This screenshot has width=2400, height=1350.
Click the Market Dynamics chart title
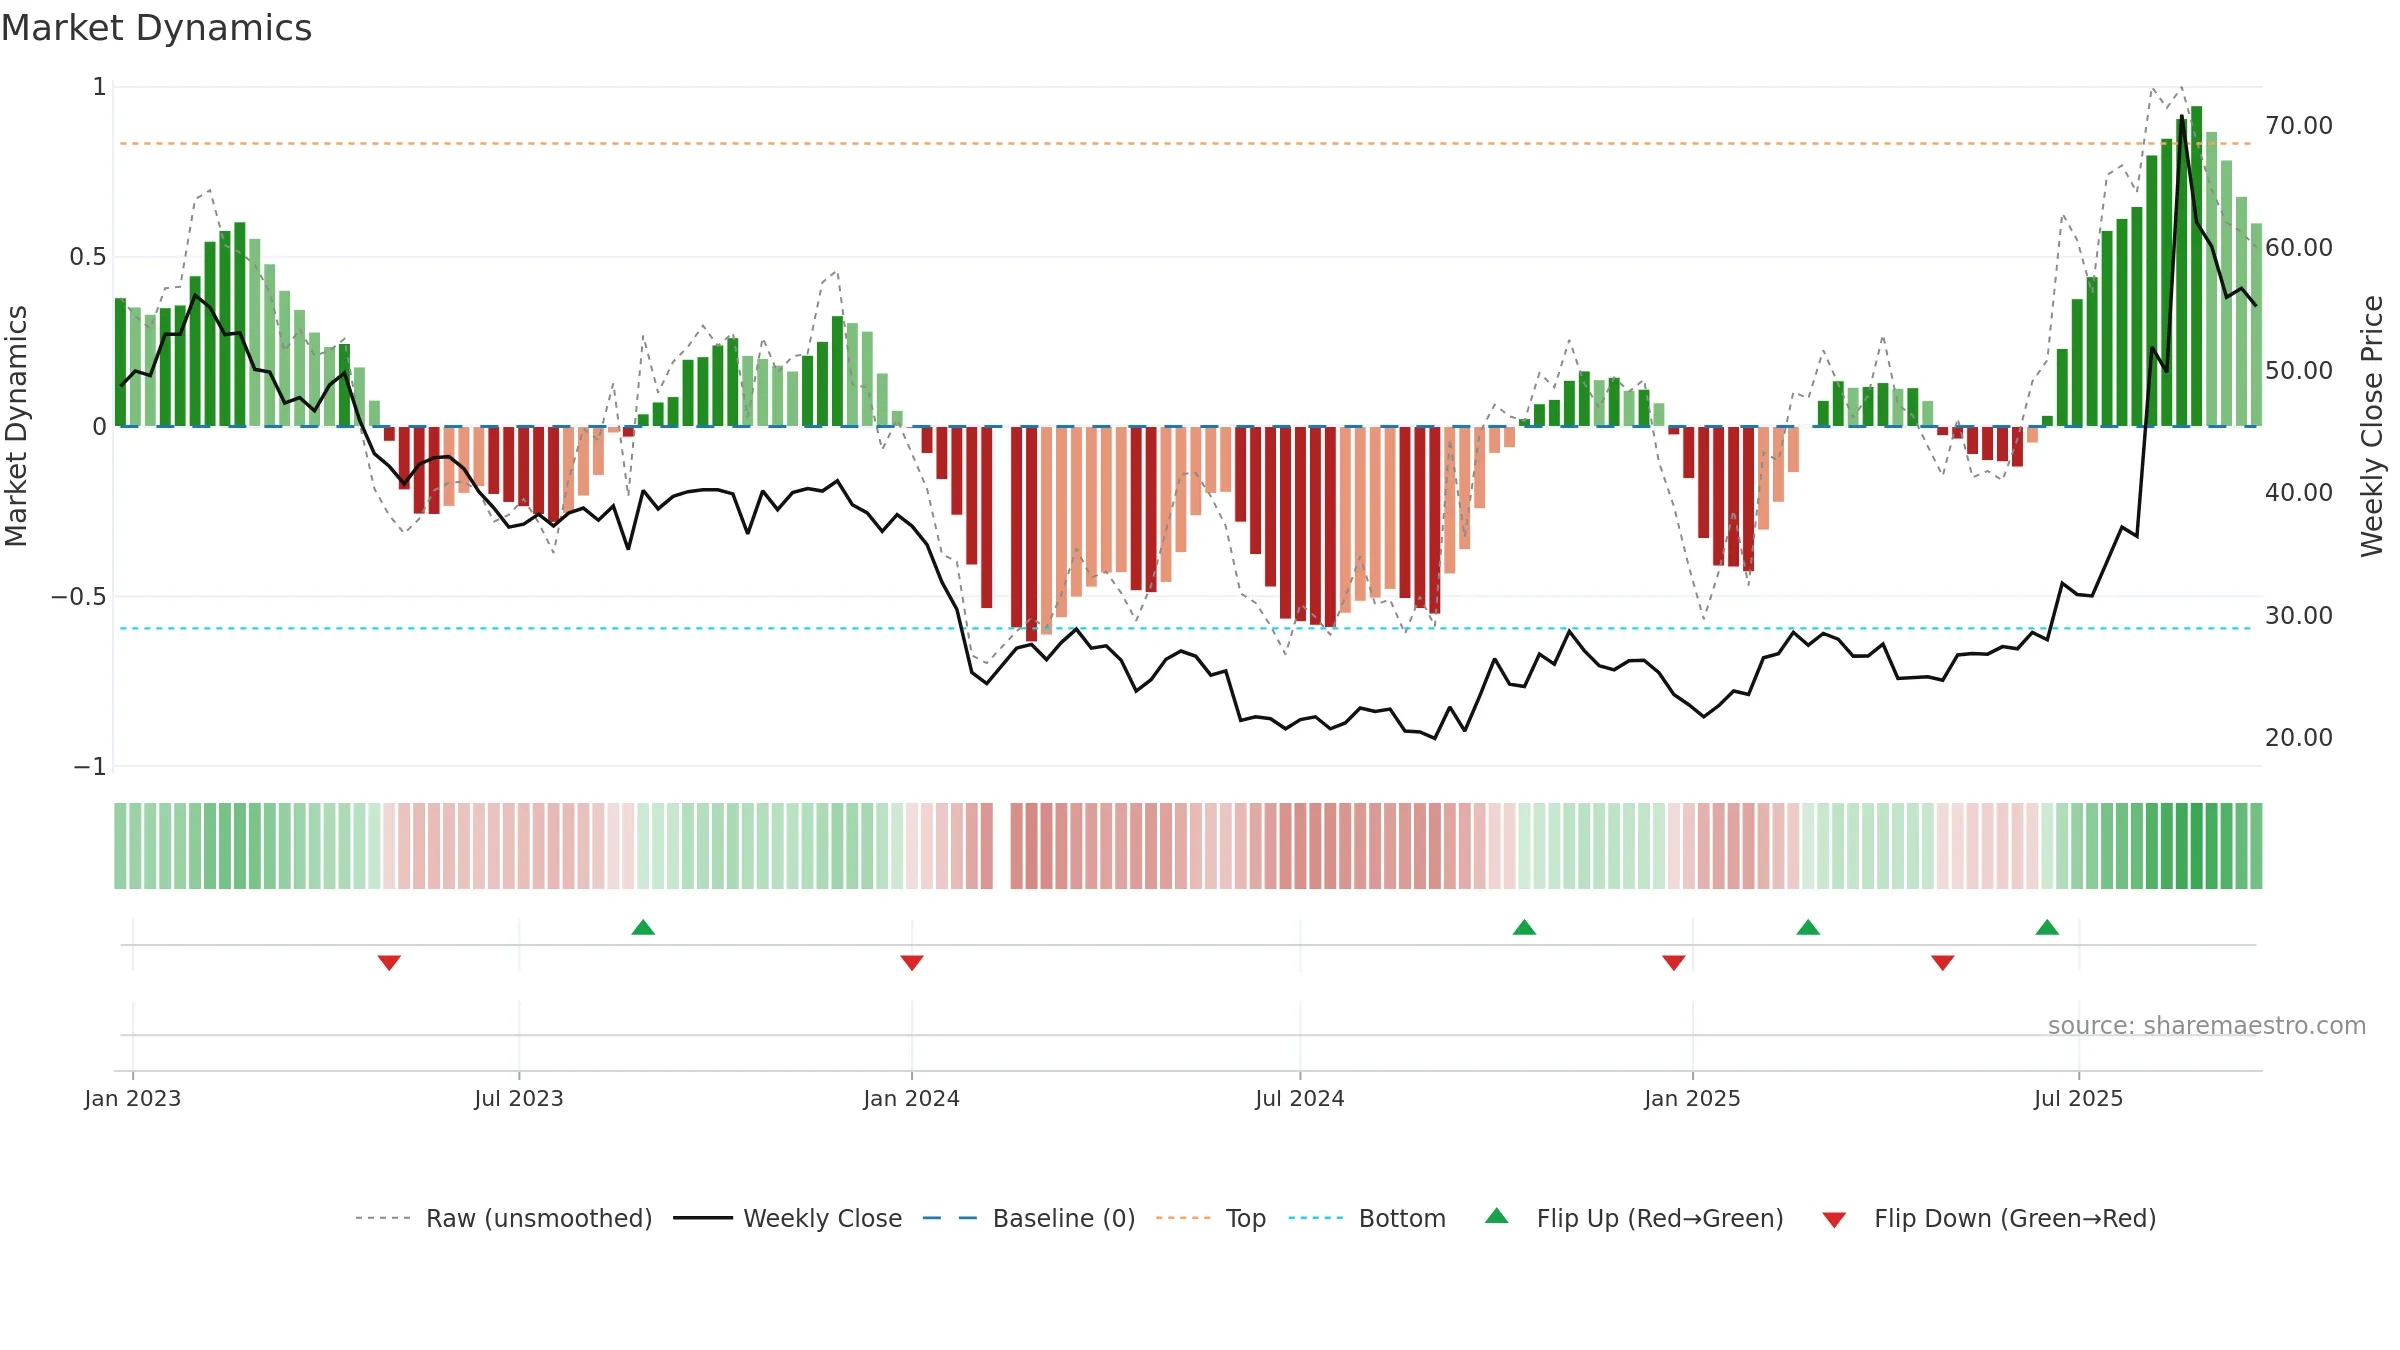pos(156,28)
